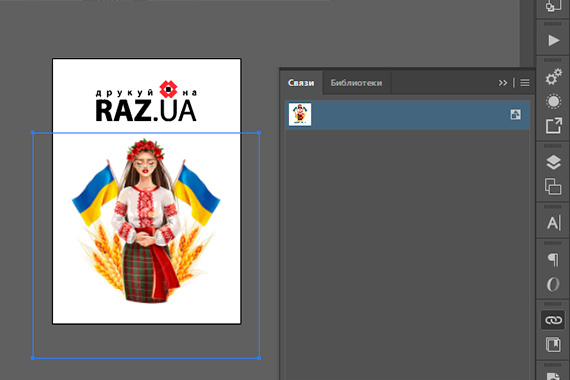Screen dimensions: 570x380
Task: Click the woman illustration on the artboard
Action: (146, 221)
